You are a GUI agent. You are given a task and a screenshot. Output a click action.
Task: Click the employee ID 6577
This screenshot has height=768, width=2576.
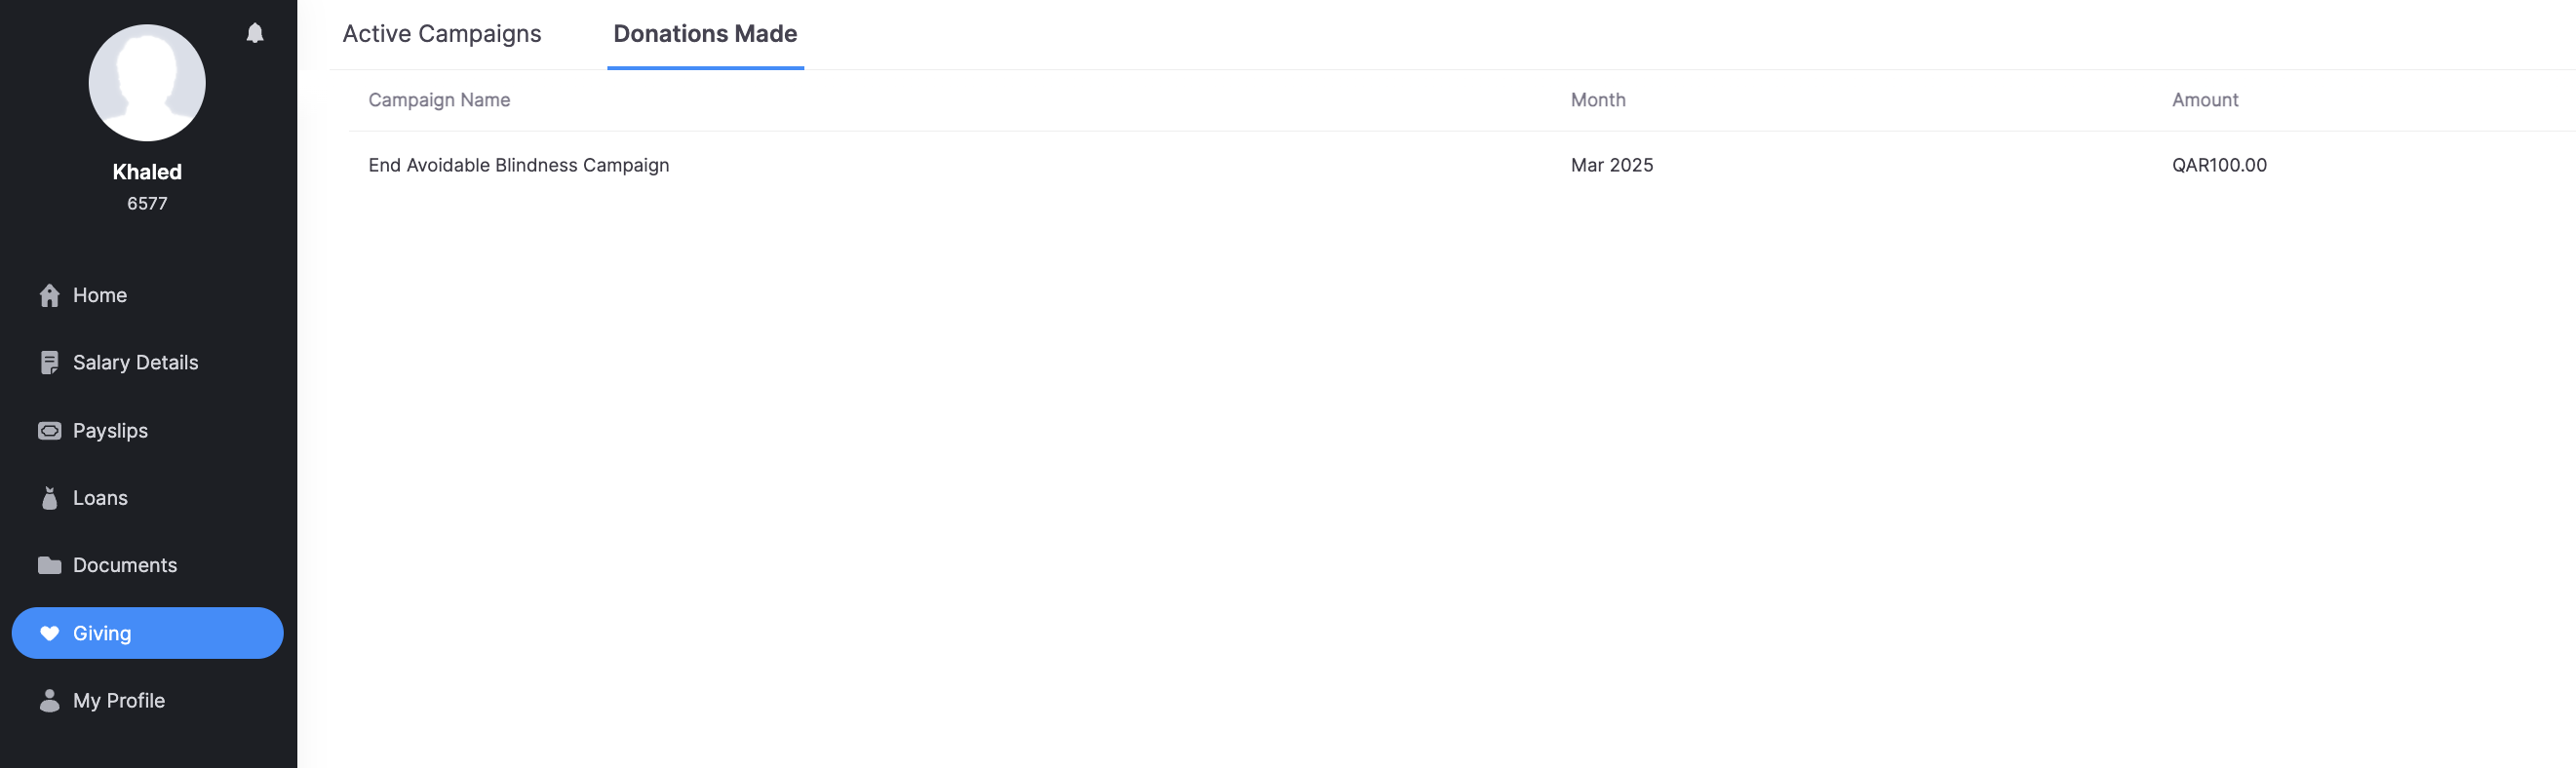coord(147,204)
